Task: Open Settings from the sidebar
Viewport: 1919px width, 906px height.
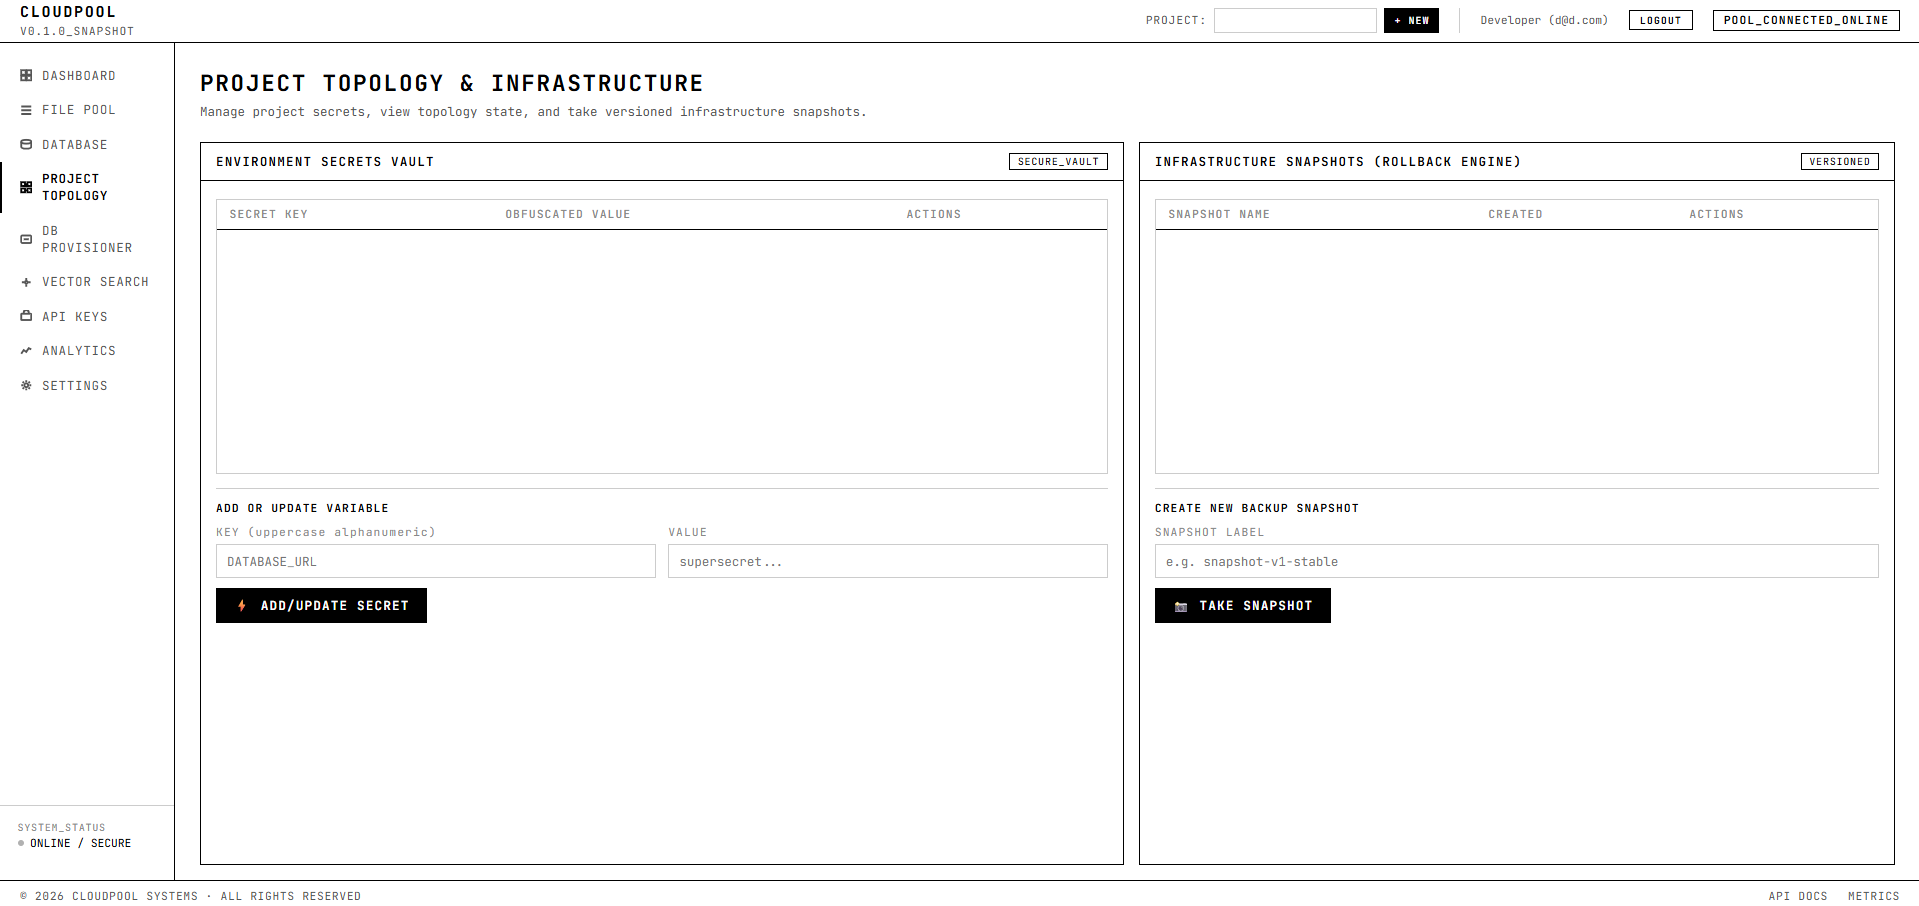Action: click(87, 386)
